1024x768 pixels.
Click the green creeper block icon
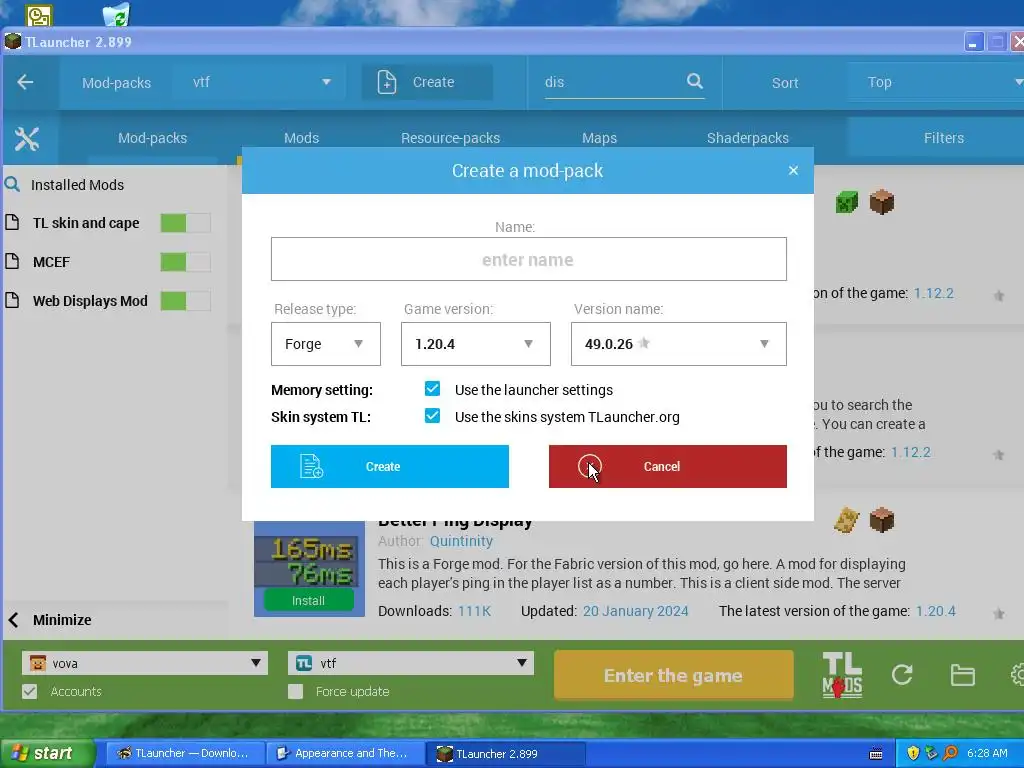tap(846, 202)
